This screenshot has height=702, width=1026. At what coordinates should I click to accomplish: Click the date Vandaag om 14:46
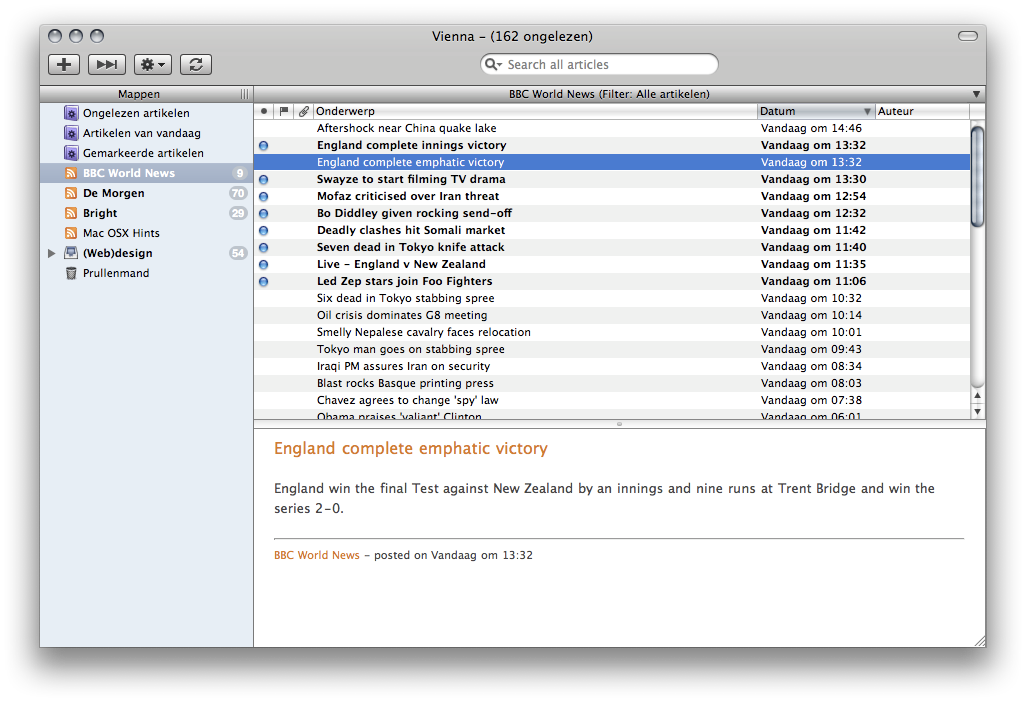[811, 128]
